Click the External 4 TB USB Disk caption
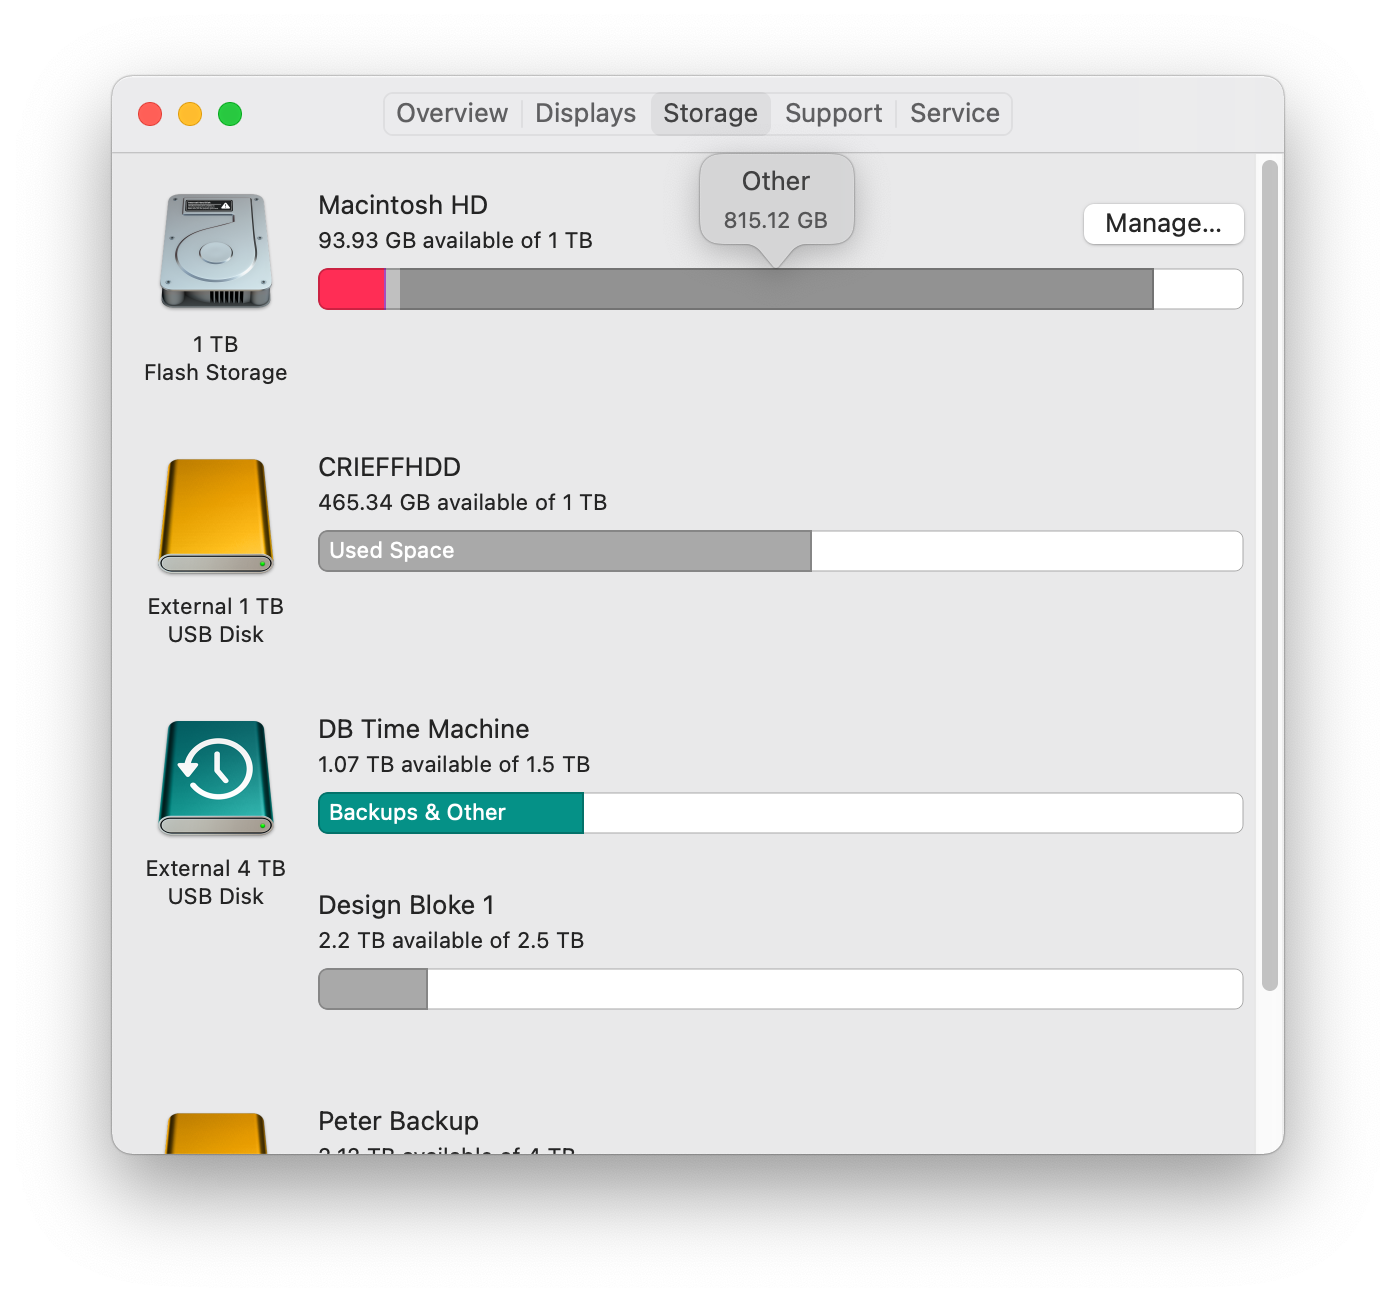This screenshot has width=1396, height=1302. (216, 882)
